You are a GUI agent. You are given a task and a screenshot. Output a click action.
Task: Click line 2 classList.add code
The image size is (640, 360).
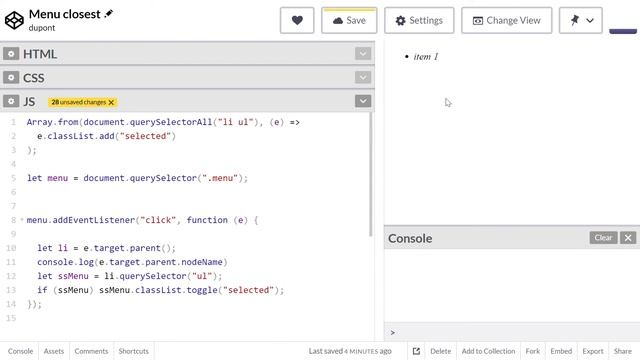(106, 136)
